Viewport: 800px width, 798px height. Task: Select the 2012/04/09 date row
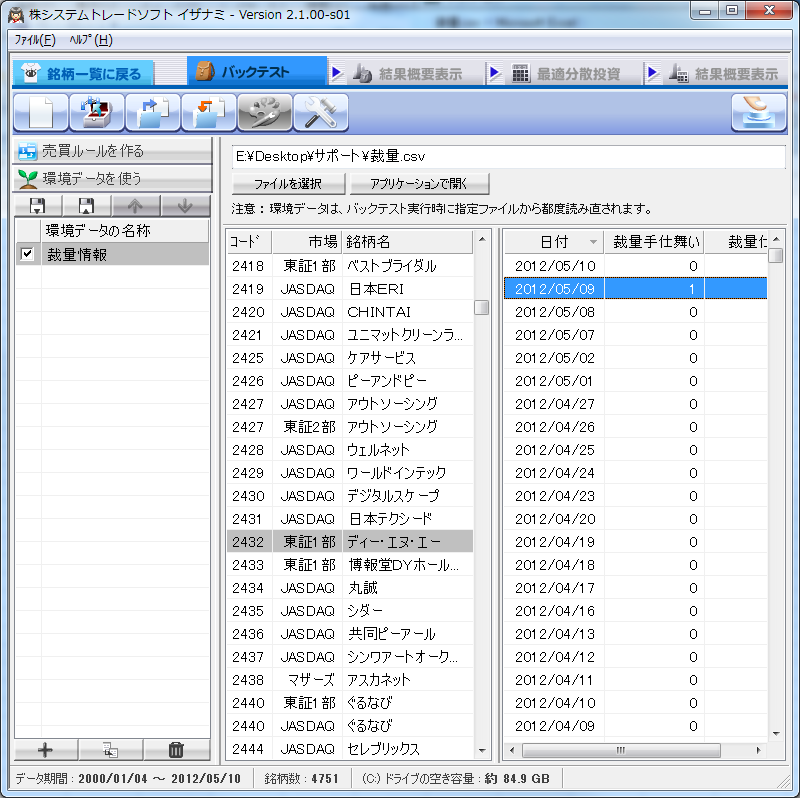(636, 726)
